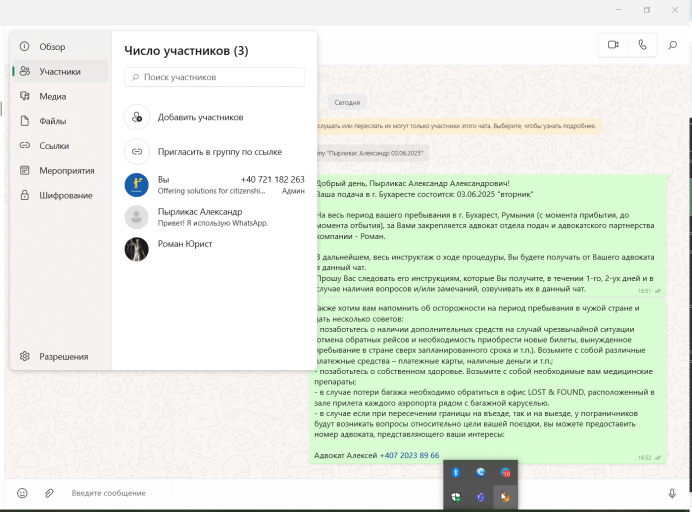The image size is (692, 512).
Task: Click the message sent at 16:51
Action: 490,236
